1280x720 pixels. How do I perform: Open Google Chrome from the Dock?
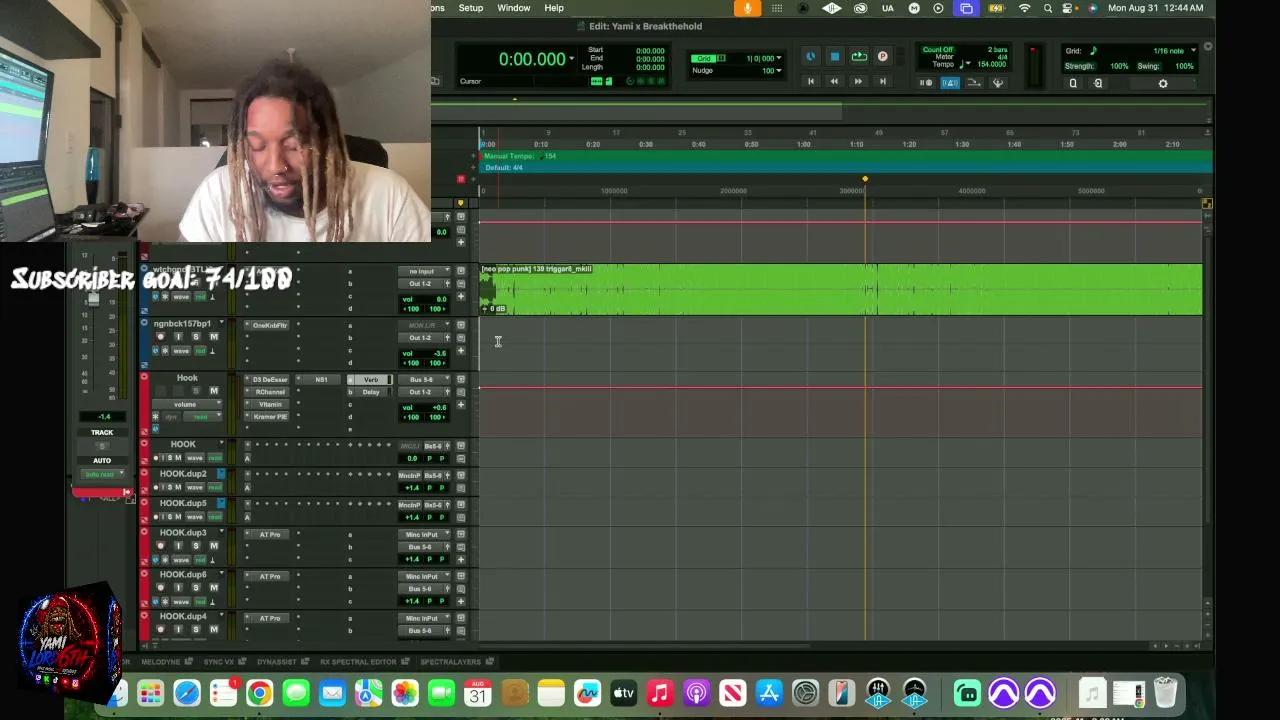coord(259,693)
